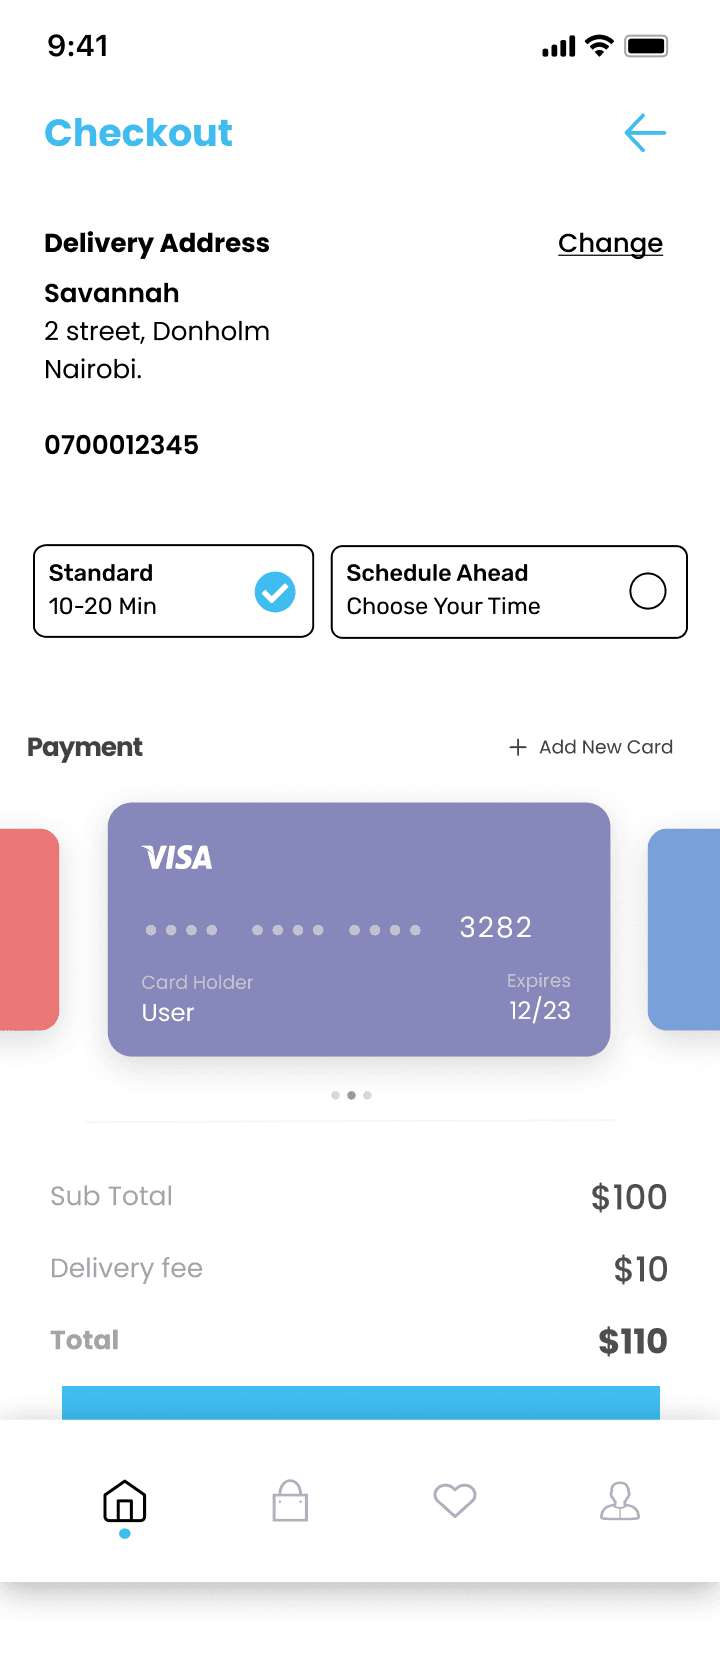The height and width of the screenshot is (1678, 720).
Task: Tap the blue checkout button at bottom
Action: pyautogui.click(x=361, y=1402)
